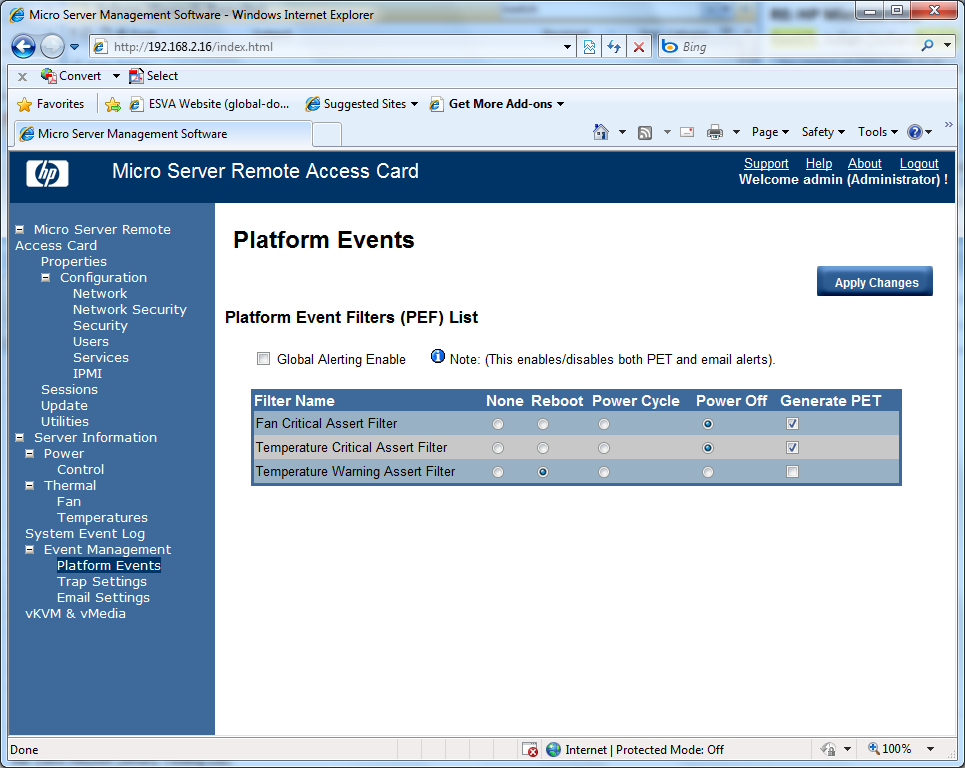Open the Safety menu
The image size is (965, 768).
point(823,132)
